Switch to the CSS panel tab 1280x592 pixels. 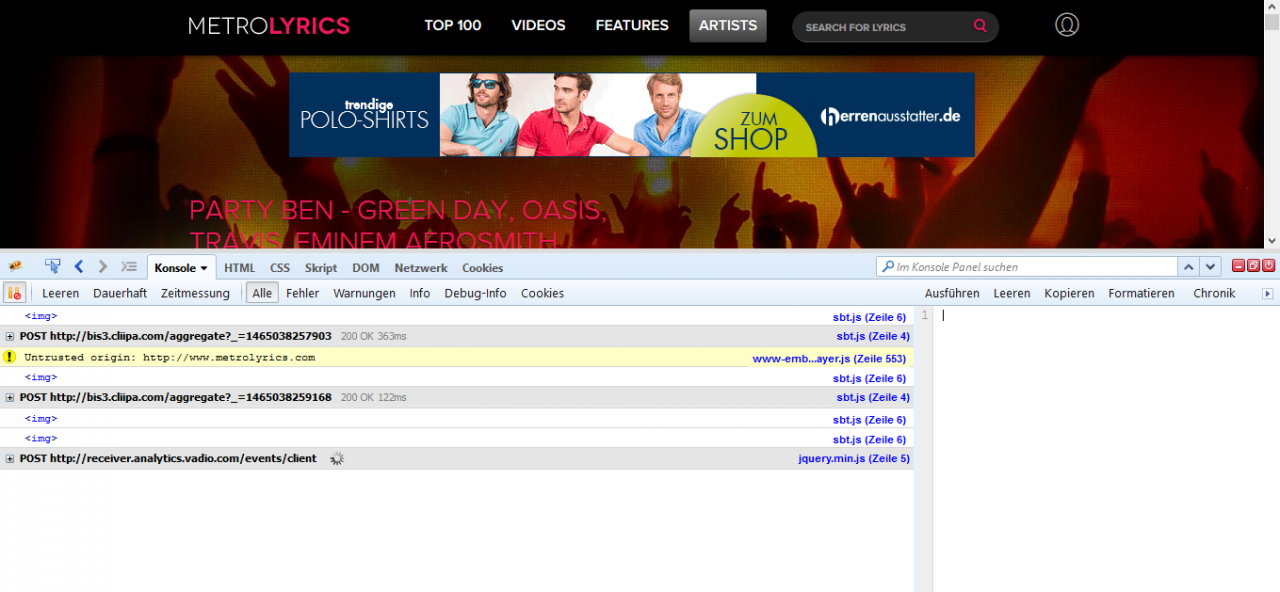[280, 268]
